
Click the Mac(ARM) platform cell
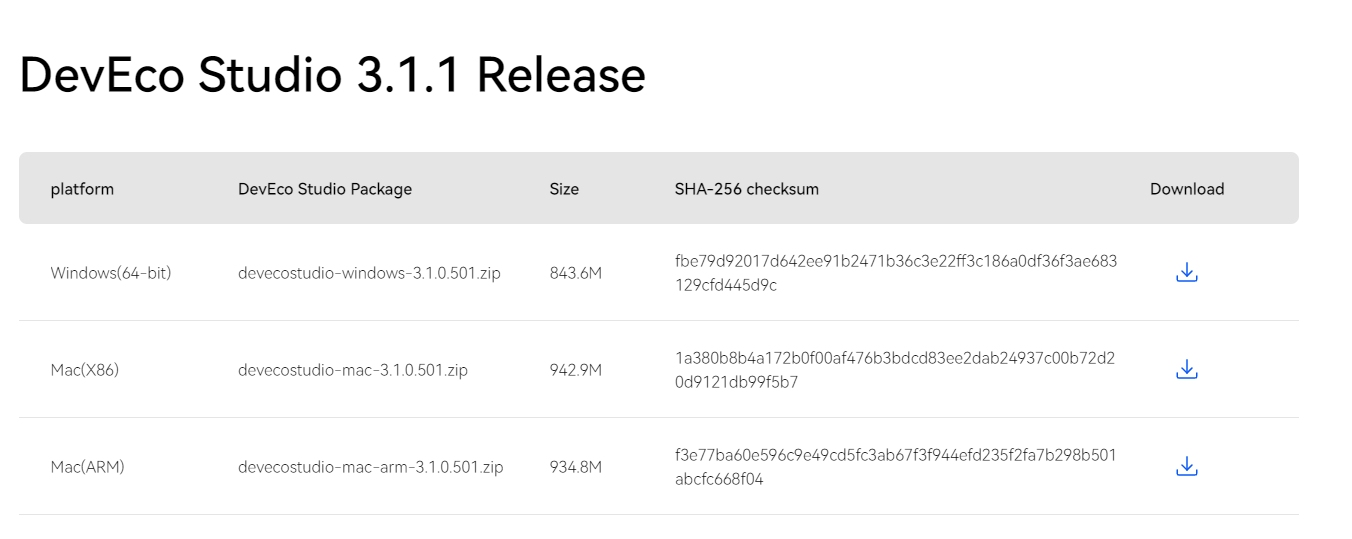point(88,467)
